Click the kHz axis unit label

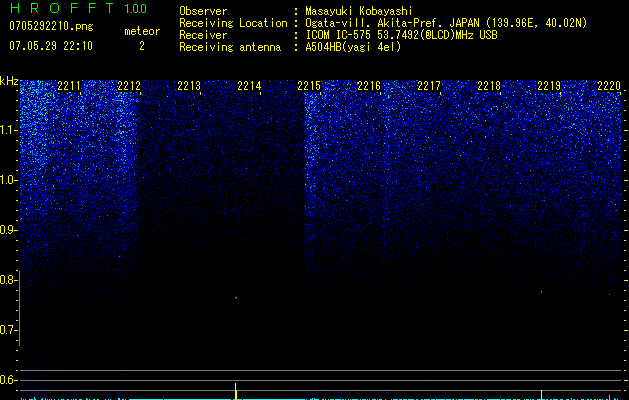(x=9, y=81)
